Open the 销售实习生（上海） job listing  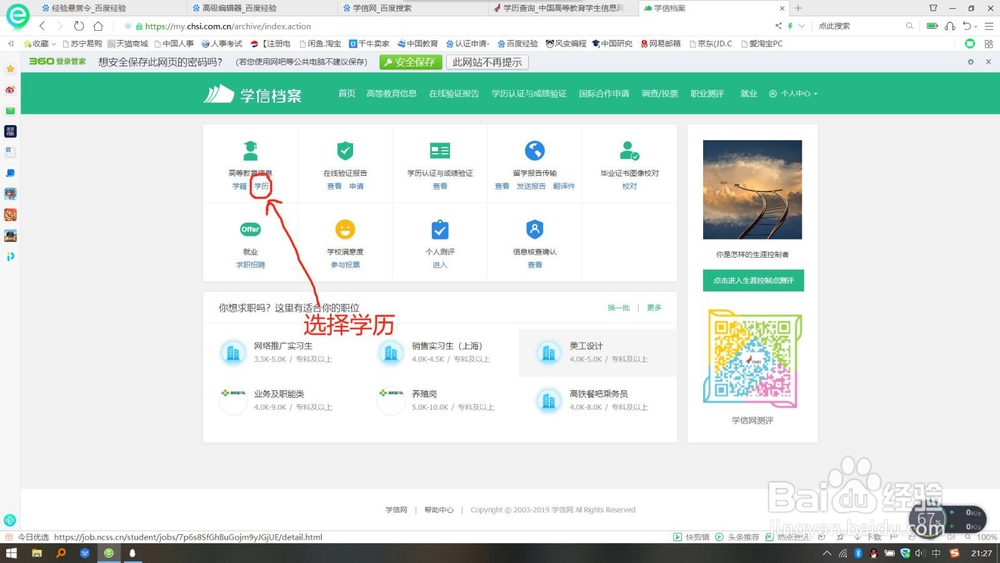click(447, 346)
